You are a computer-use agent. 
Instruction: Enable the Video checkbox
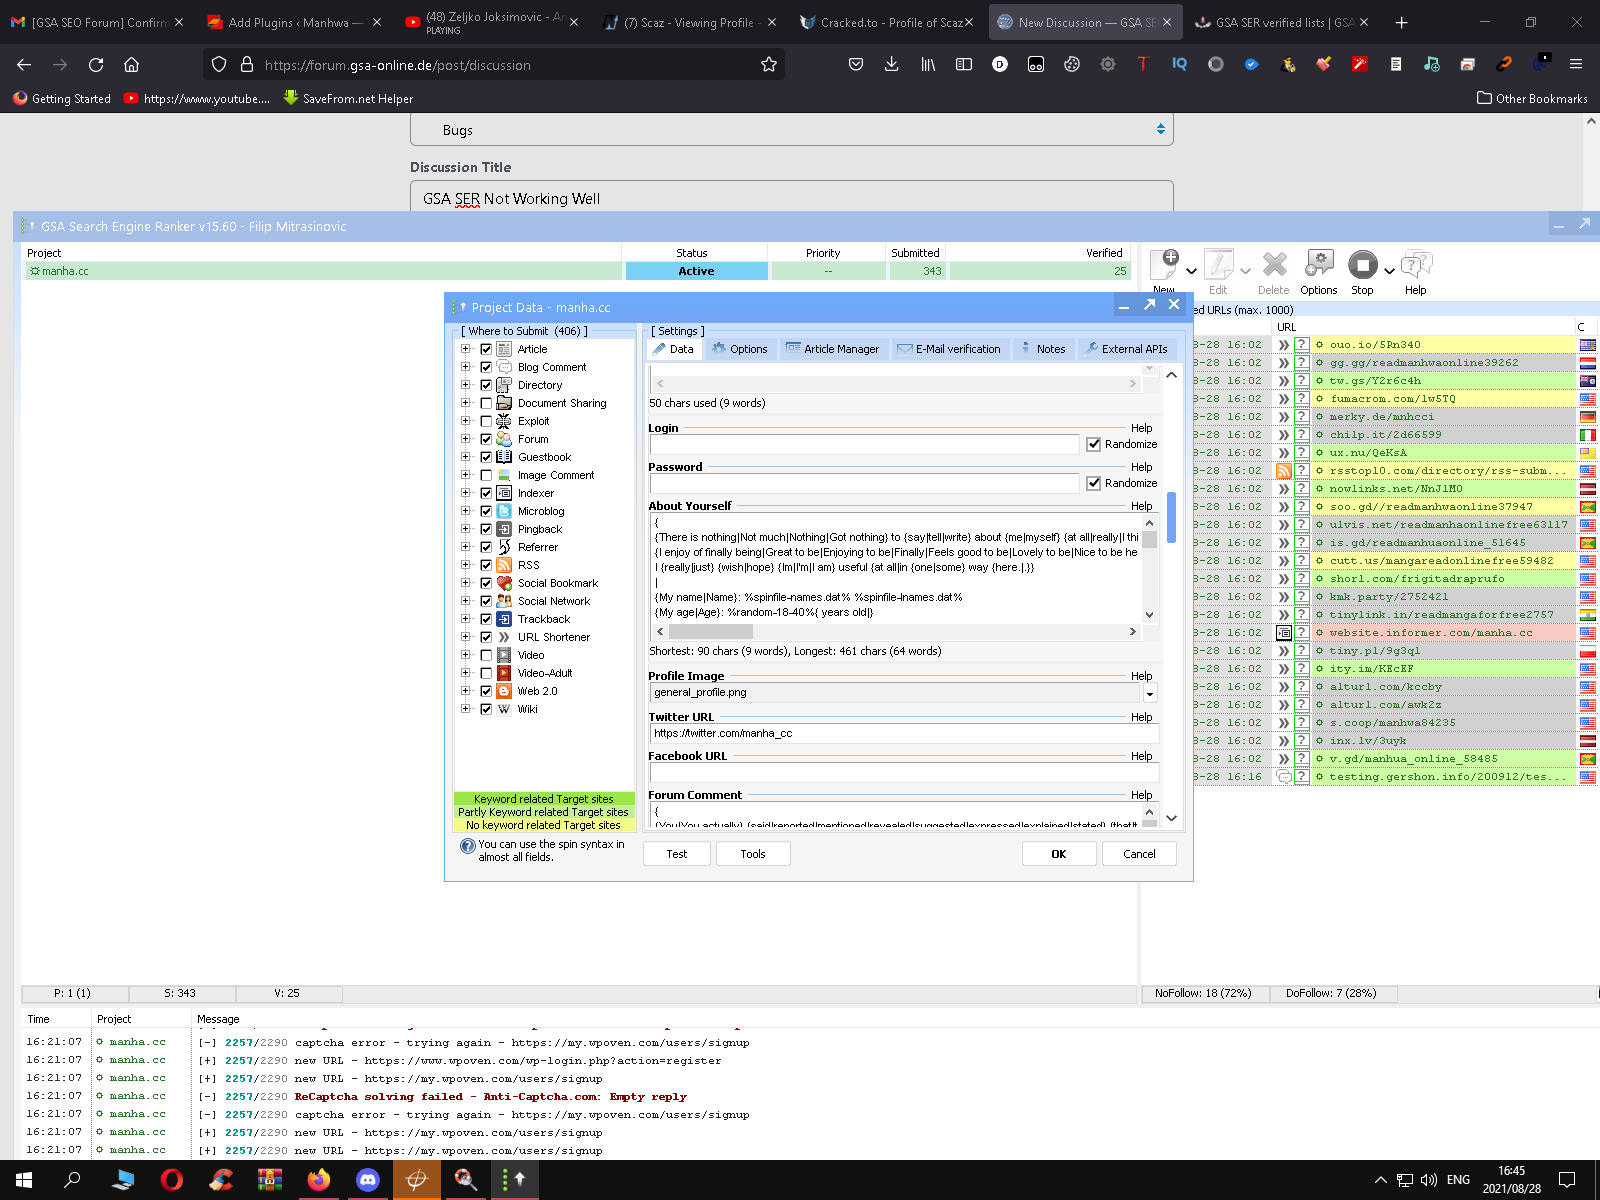[486, 655]
